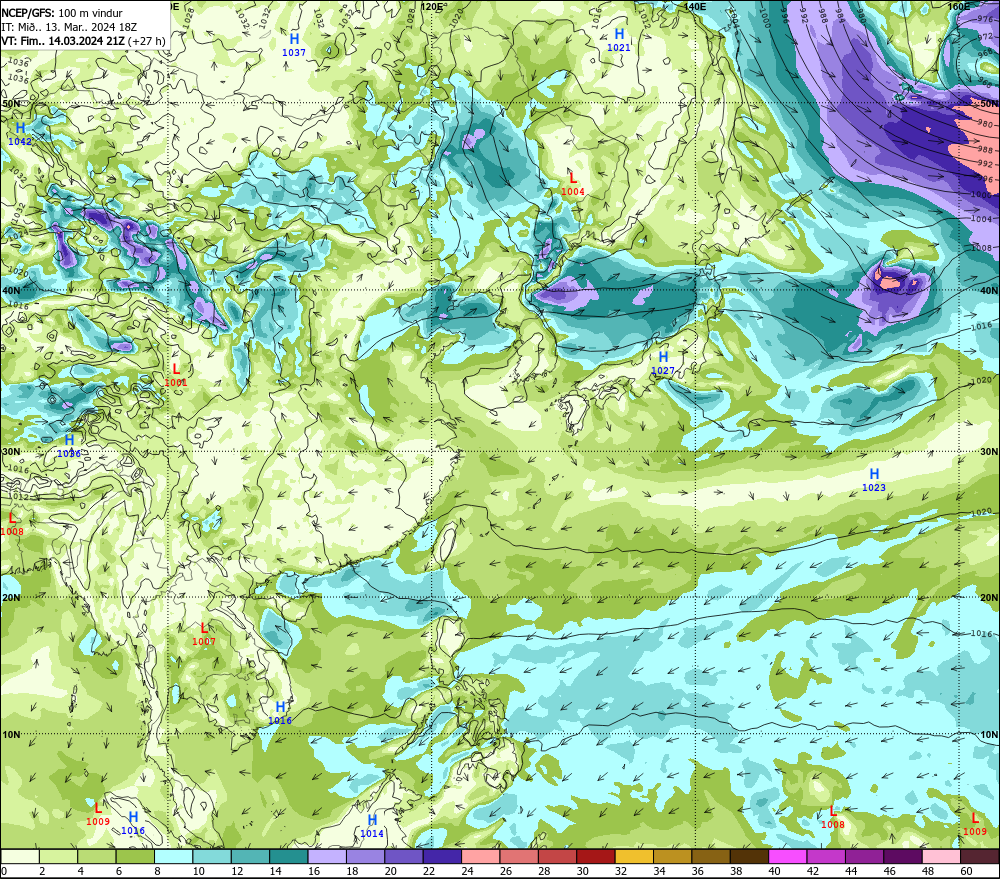Viewport: 1000px width, 879px height.
Task: Select the lavender 16–18 legend swatch
Action: (x=327, y=856)
